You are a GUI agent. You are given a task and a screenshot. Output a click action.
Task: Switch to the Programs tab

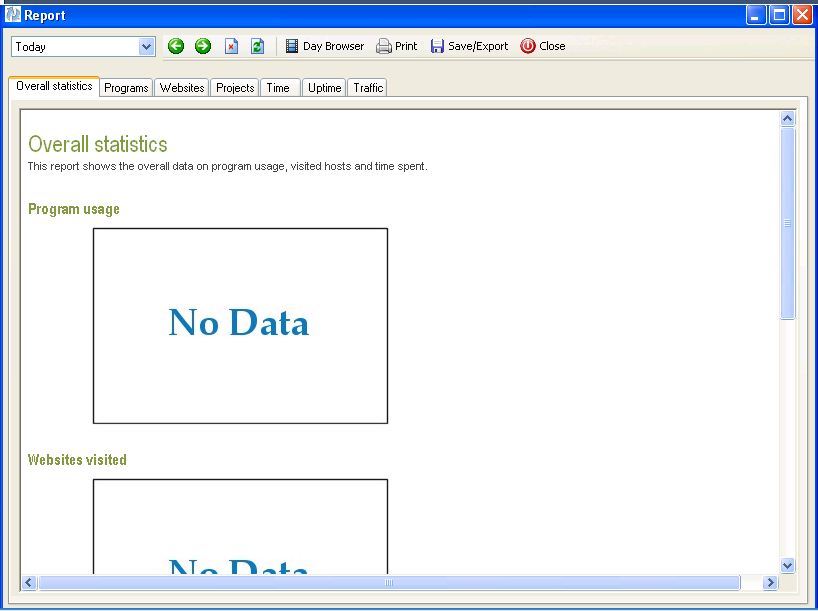tap(126, 88)
